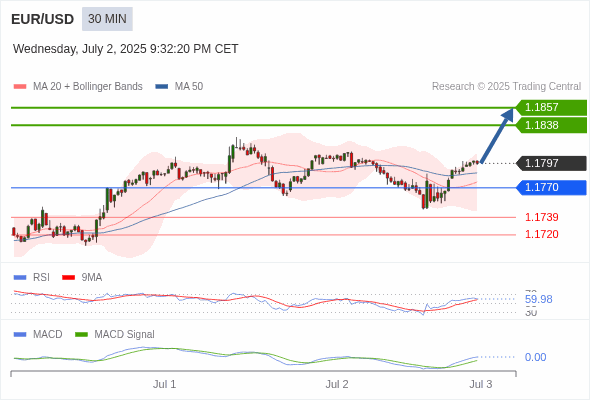This screenshot has height=400, width=590.
Task: Click the Jul 3 axis label
Action: pyautogui.click(x=481, y=384)
